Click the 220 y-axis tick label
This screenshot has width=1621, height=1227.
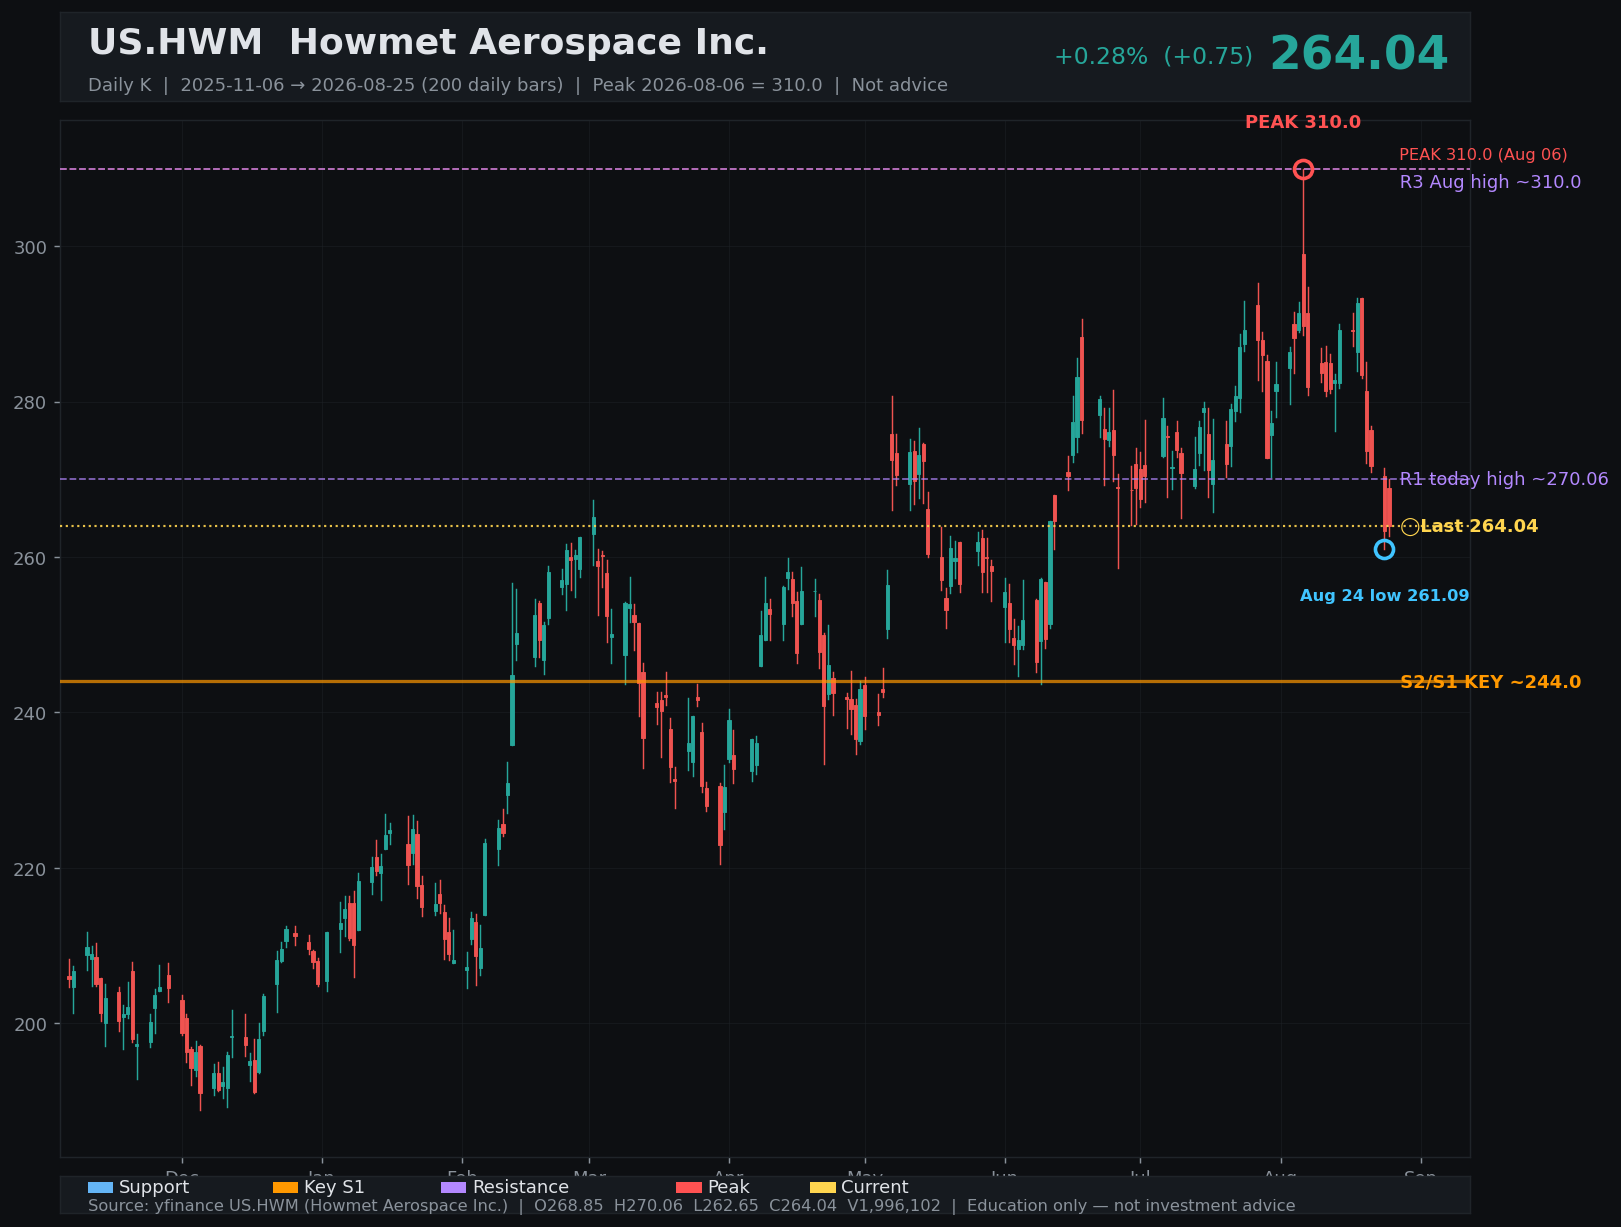point(31,869)
